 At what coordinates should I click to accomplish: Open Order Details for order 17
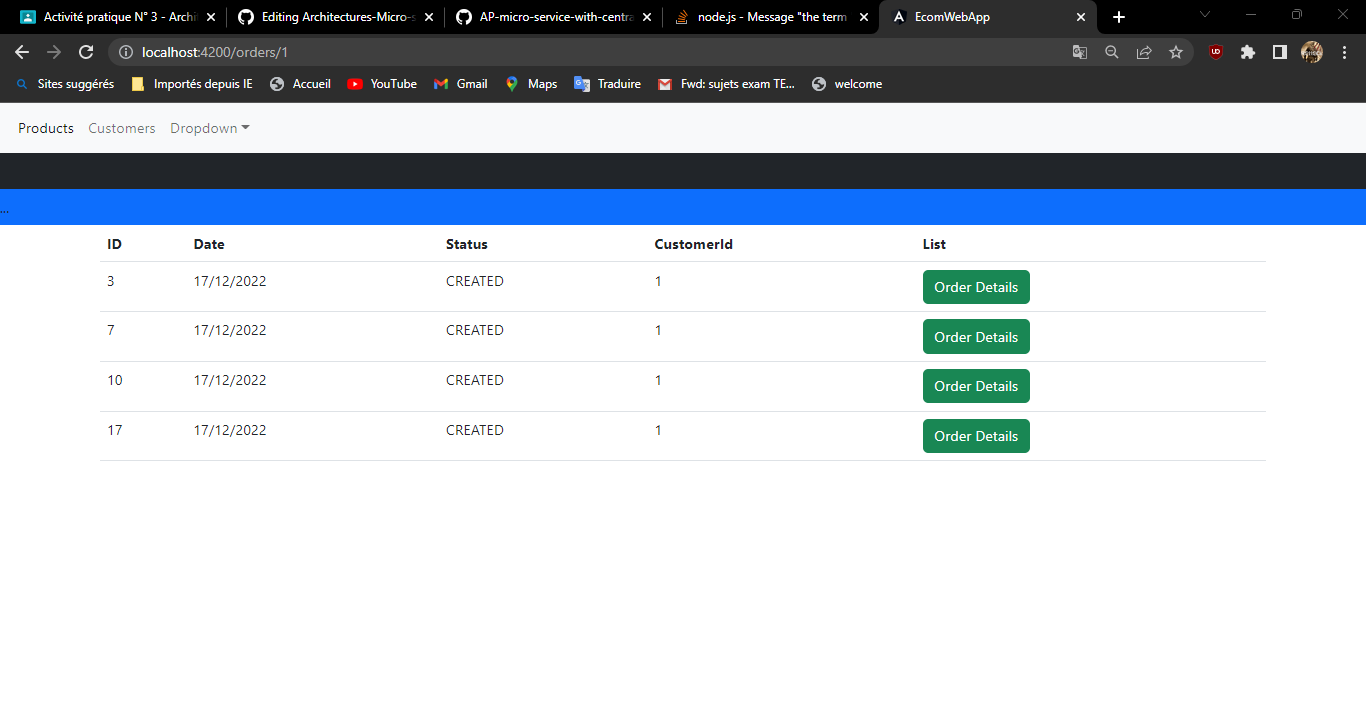point(975,436)
